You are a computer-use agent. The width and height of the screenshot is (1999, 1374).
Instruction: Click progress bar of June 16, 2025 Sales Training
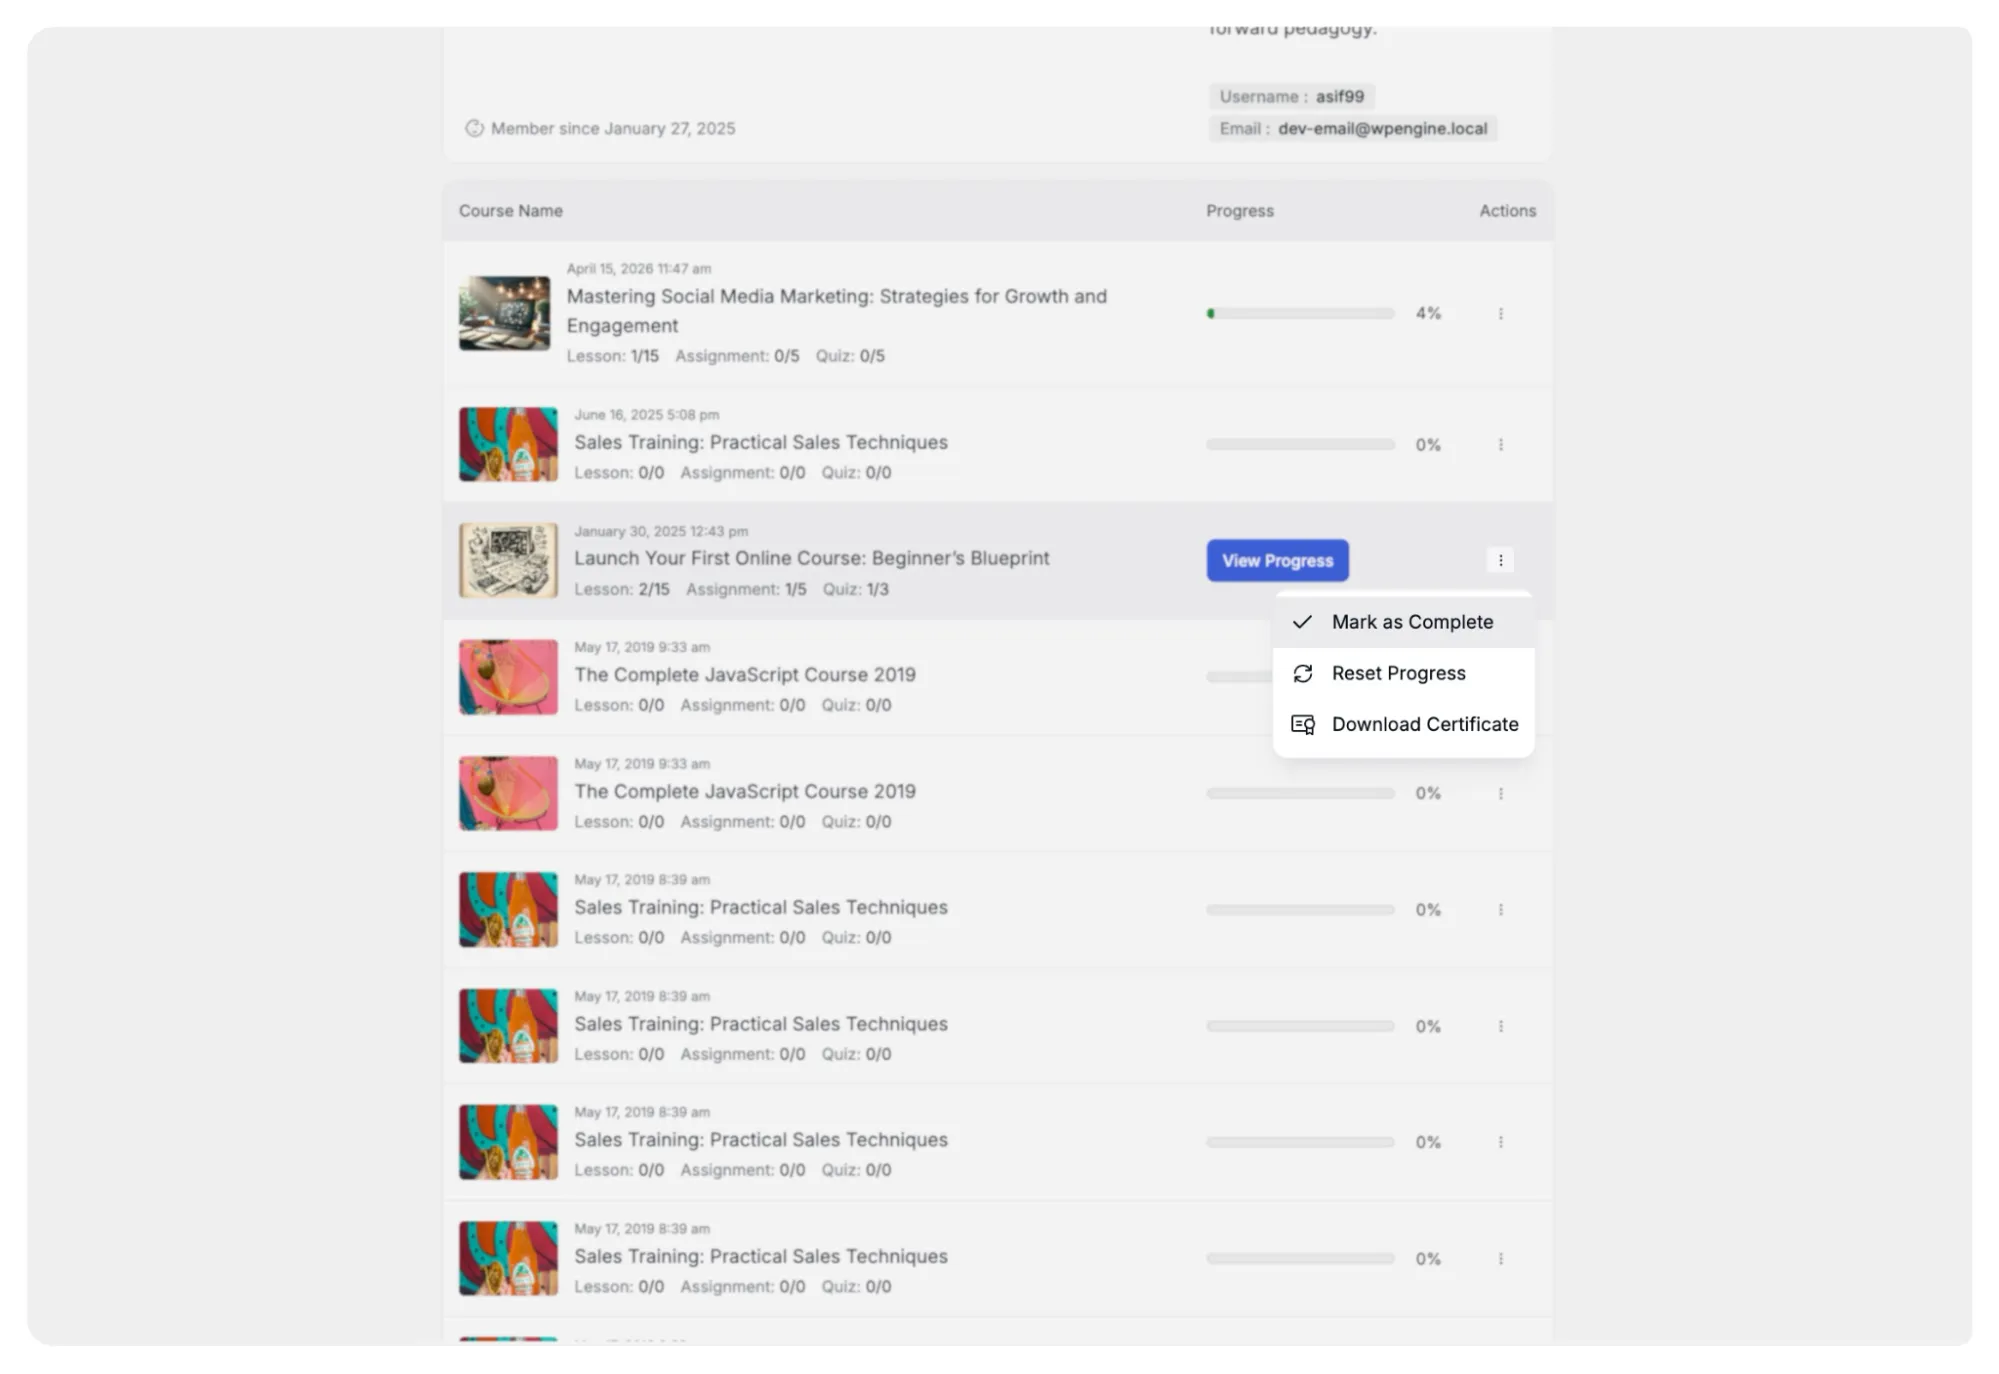[1300, 444]
